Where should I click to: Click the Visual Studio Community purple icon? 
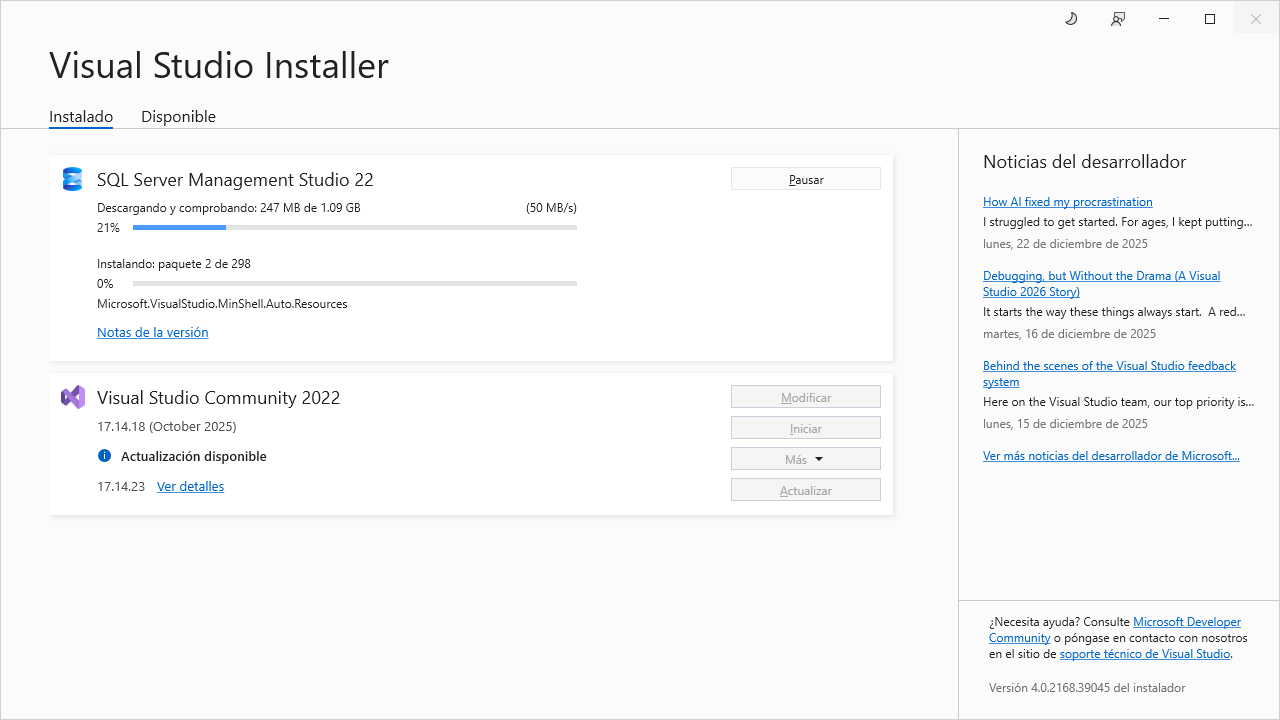click(x=72, y=397)
